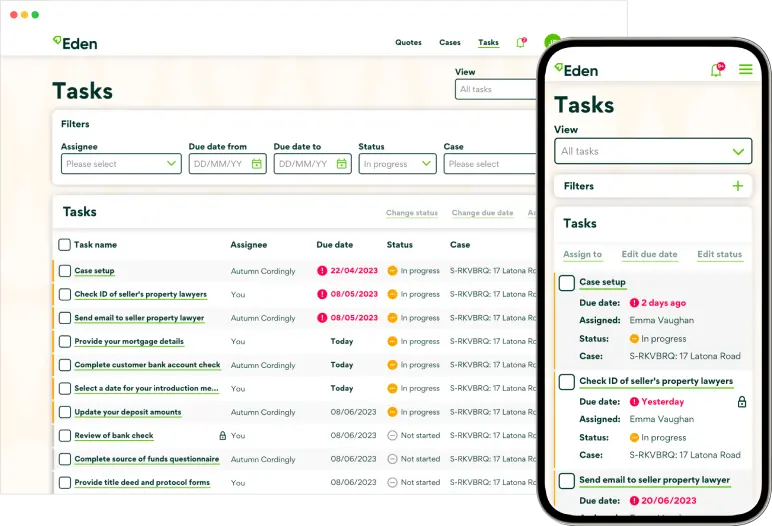Tick checkbox for Check ID of seller's property lawyers
772x526 pixels.
[64, 294]
